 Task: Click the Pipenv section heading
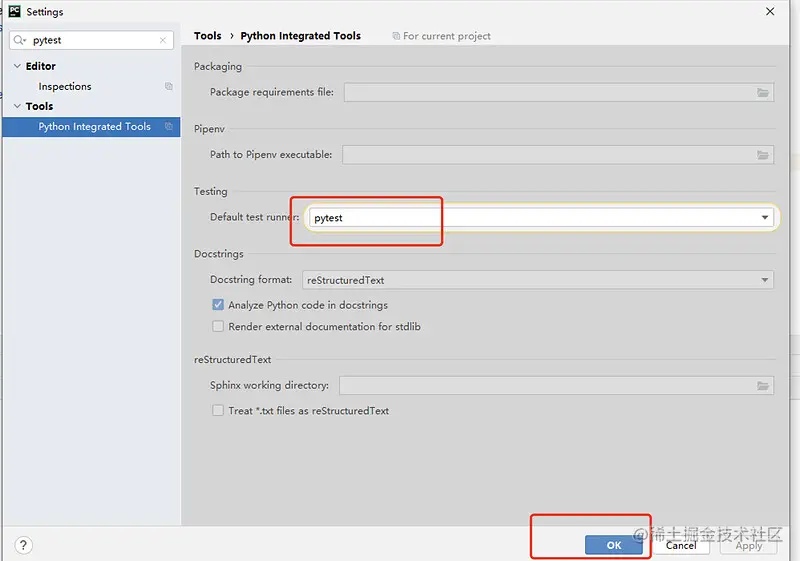[x=209, y=129]
